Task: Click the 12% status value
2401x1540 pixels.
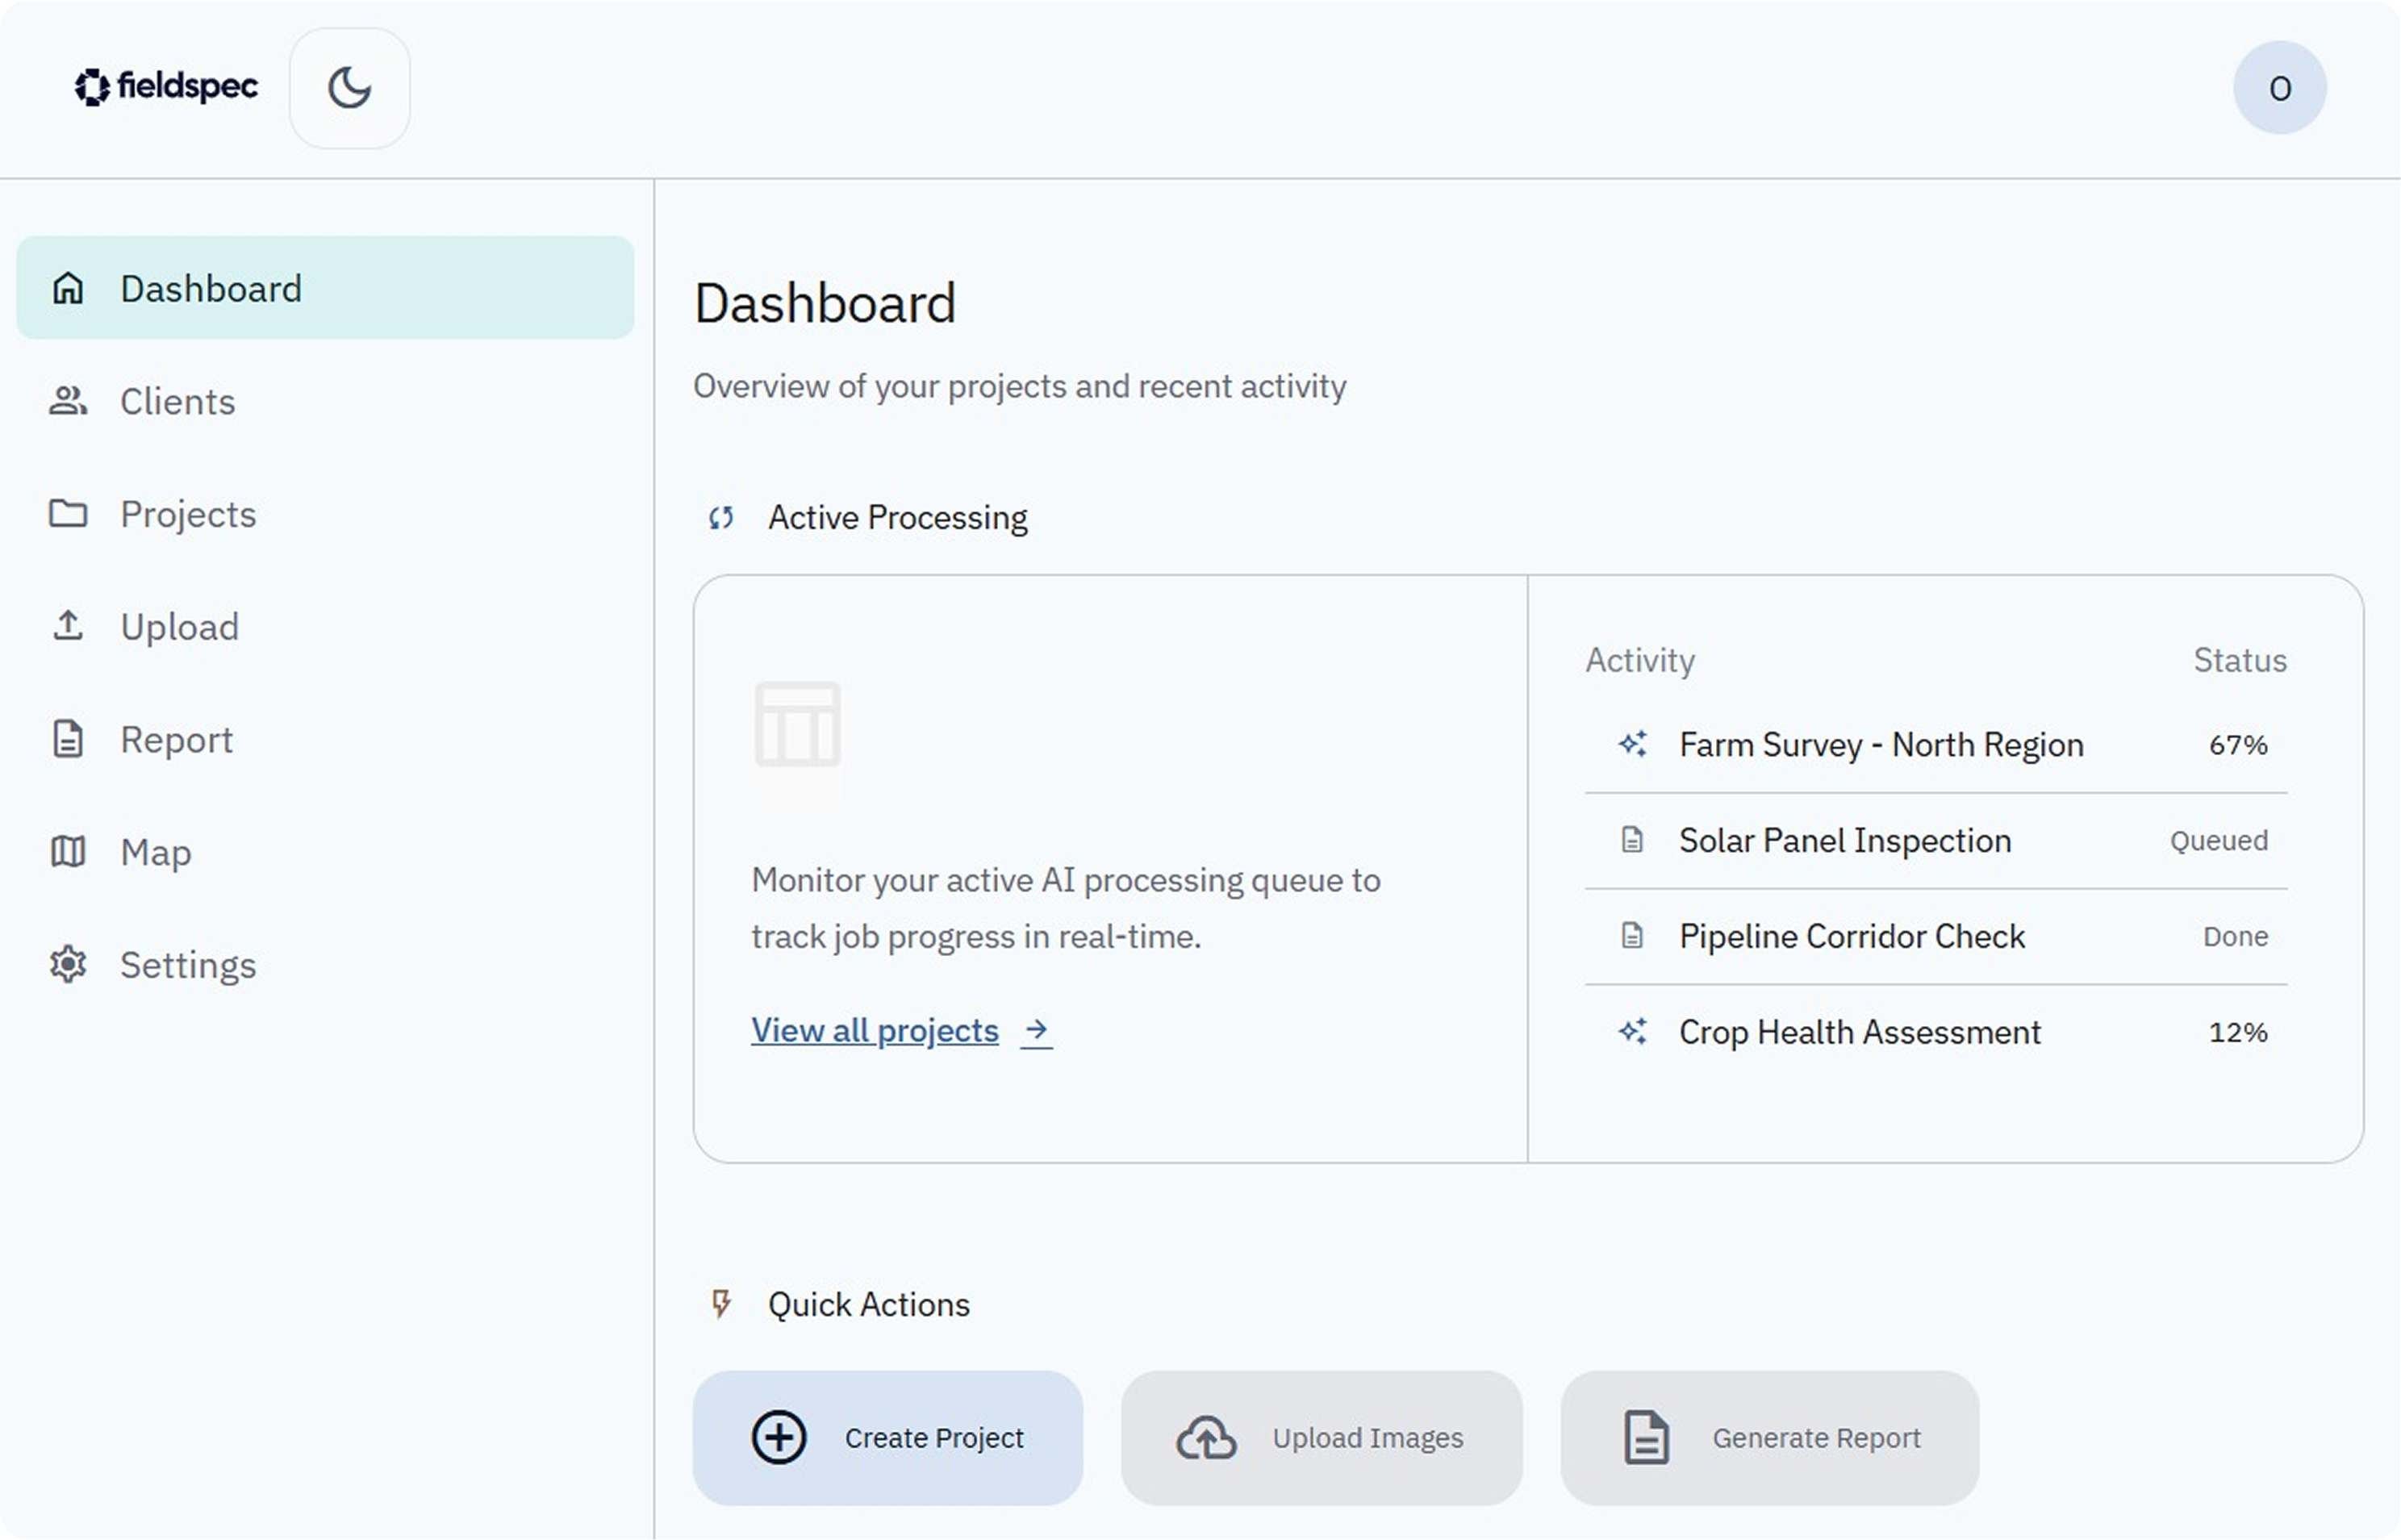Action: click(x=2238, y=1032)
